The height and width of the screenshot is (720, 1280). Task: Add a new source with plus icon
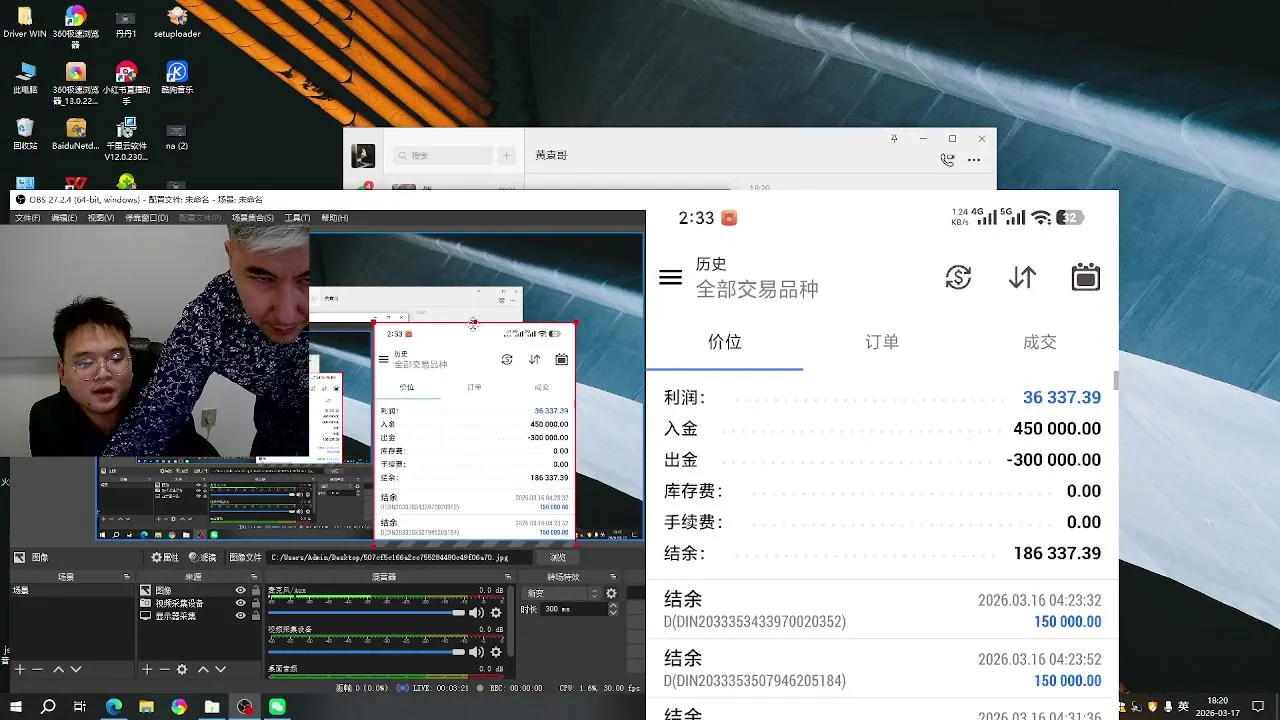coord(147,669)
